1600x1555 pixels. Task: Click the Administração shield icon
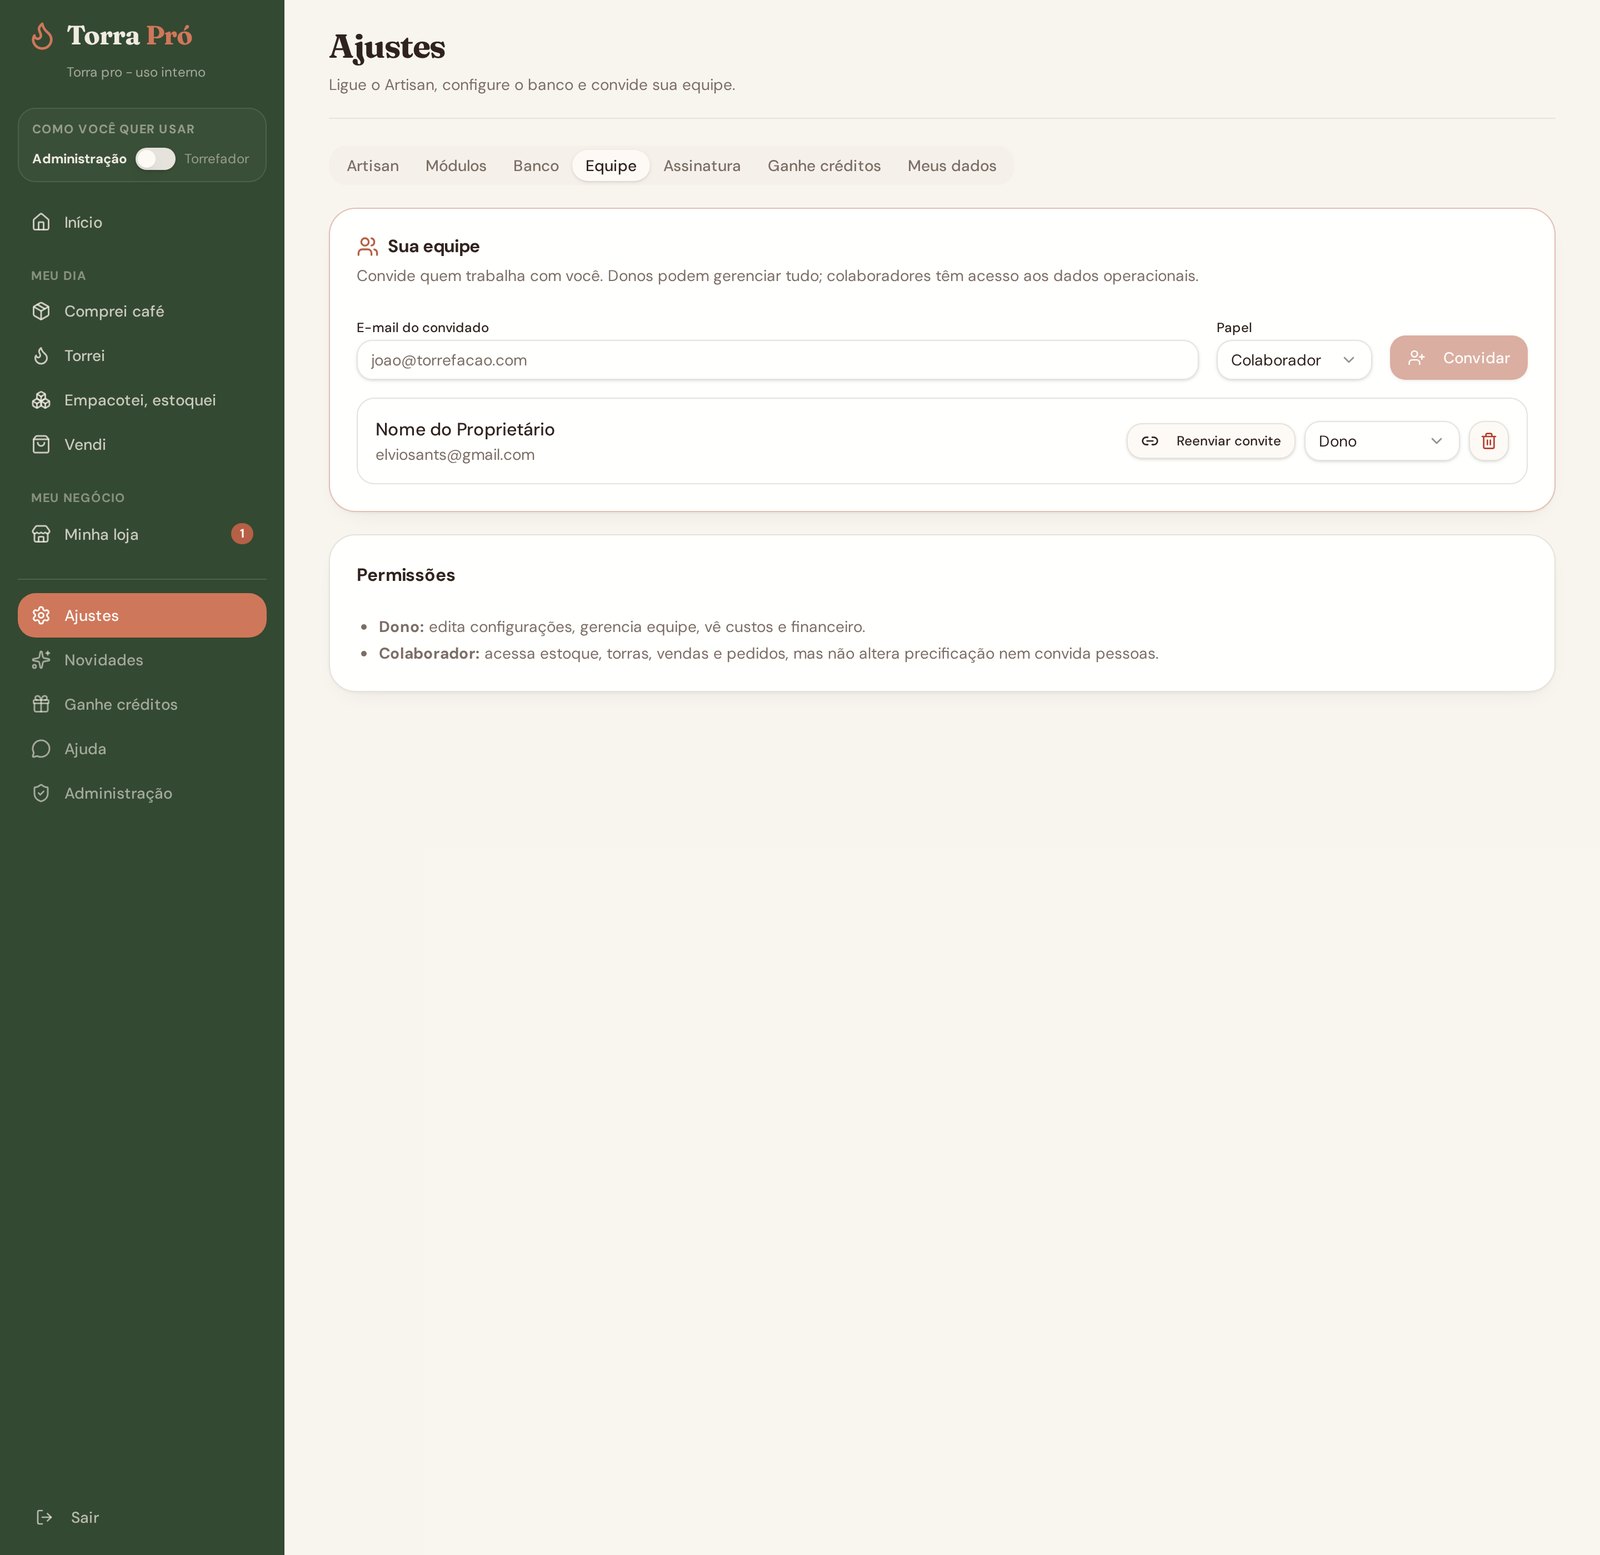pyautogui.click(x=41, y=793)
